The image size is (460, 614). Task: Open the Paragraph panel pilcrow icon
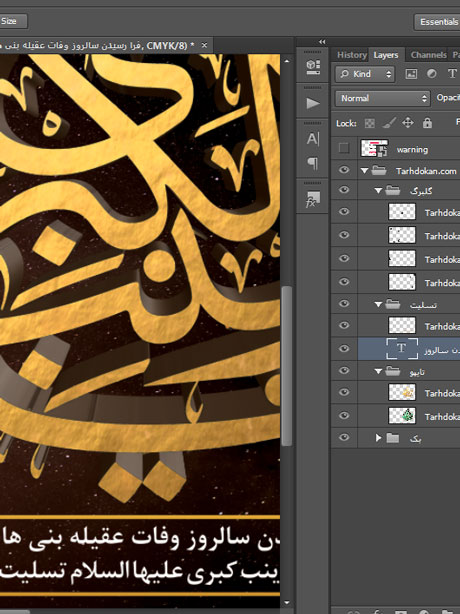(313, 163)
